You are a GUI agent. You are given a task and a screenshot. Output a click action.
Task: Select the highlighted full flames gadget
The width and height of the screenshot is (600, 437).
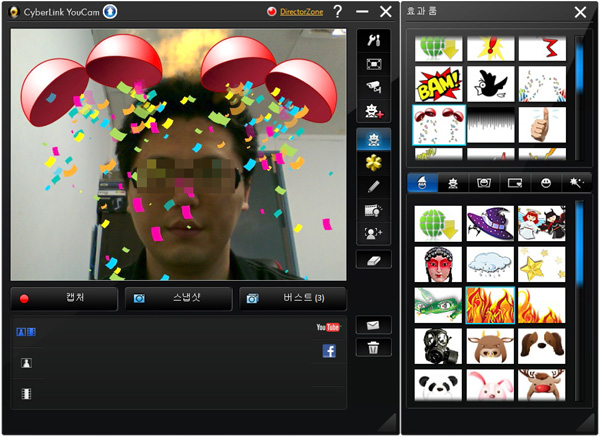pyautogui.click(x=490, y=305)
